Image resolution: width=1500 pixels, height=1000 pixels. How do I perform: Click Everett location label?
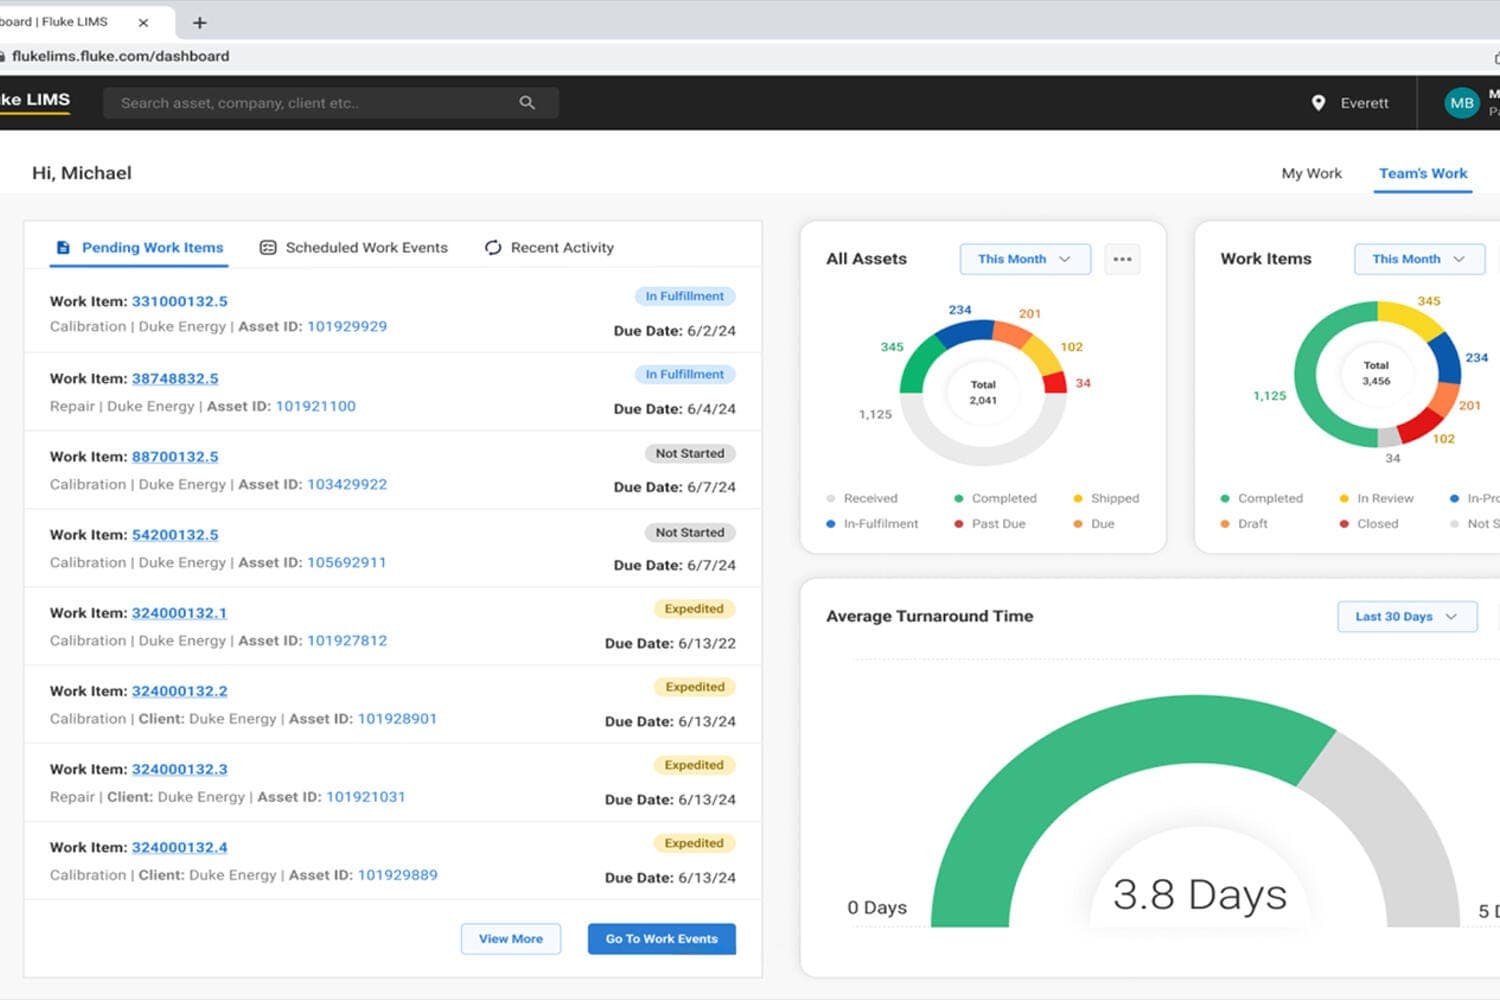1364,103
